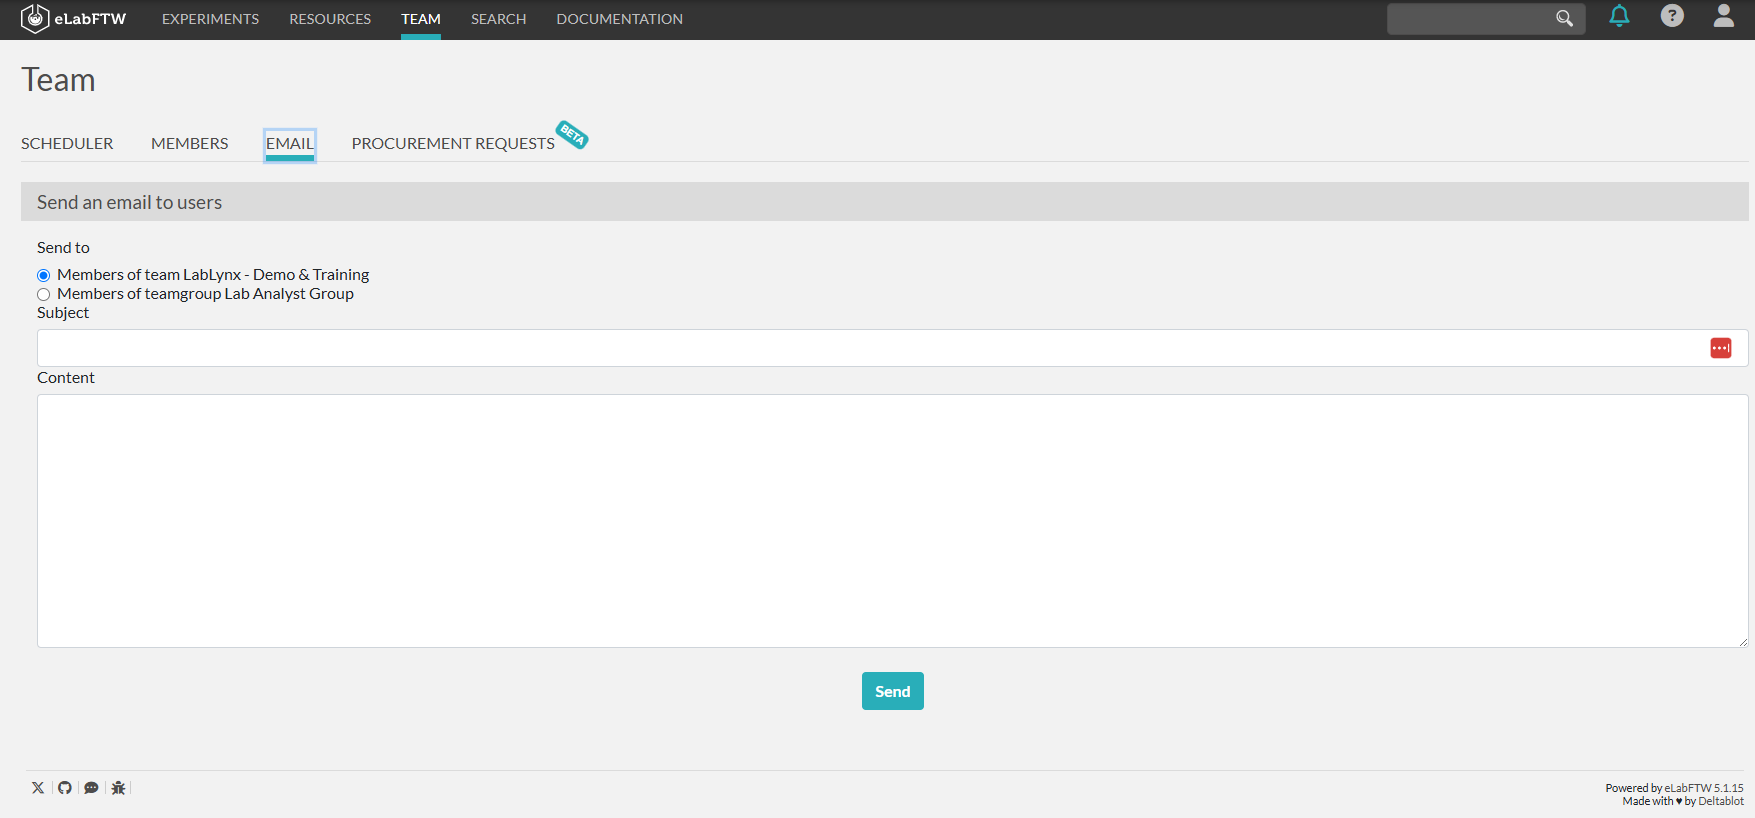Click the bug report footer icon
The width and height of the screenshot is (1755, 818).
click(118, 788)
